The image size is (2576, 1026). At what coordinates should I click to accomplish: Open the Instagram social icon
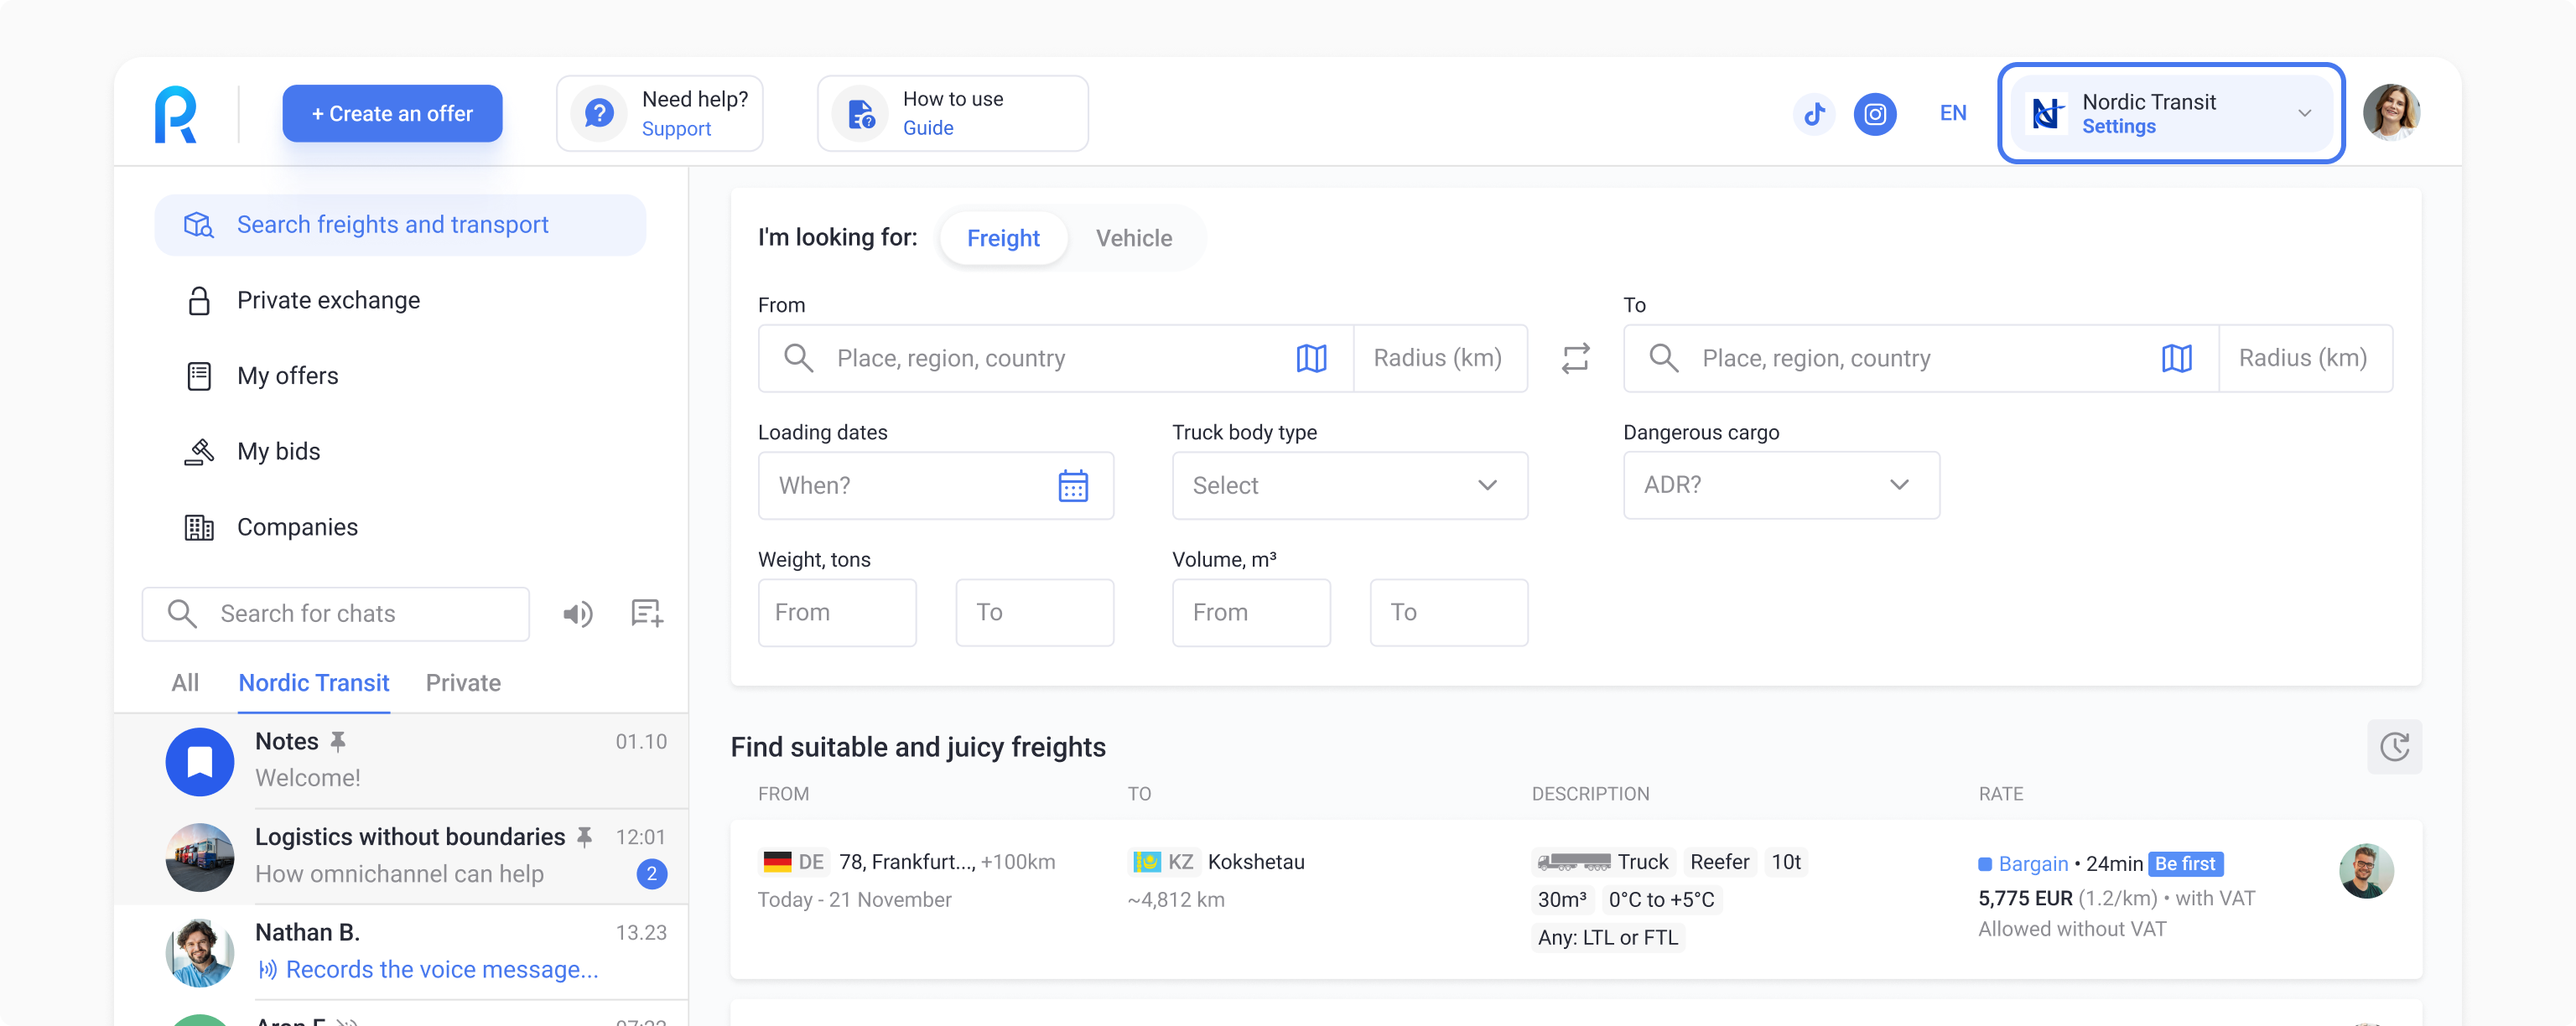1875,114
